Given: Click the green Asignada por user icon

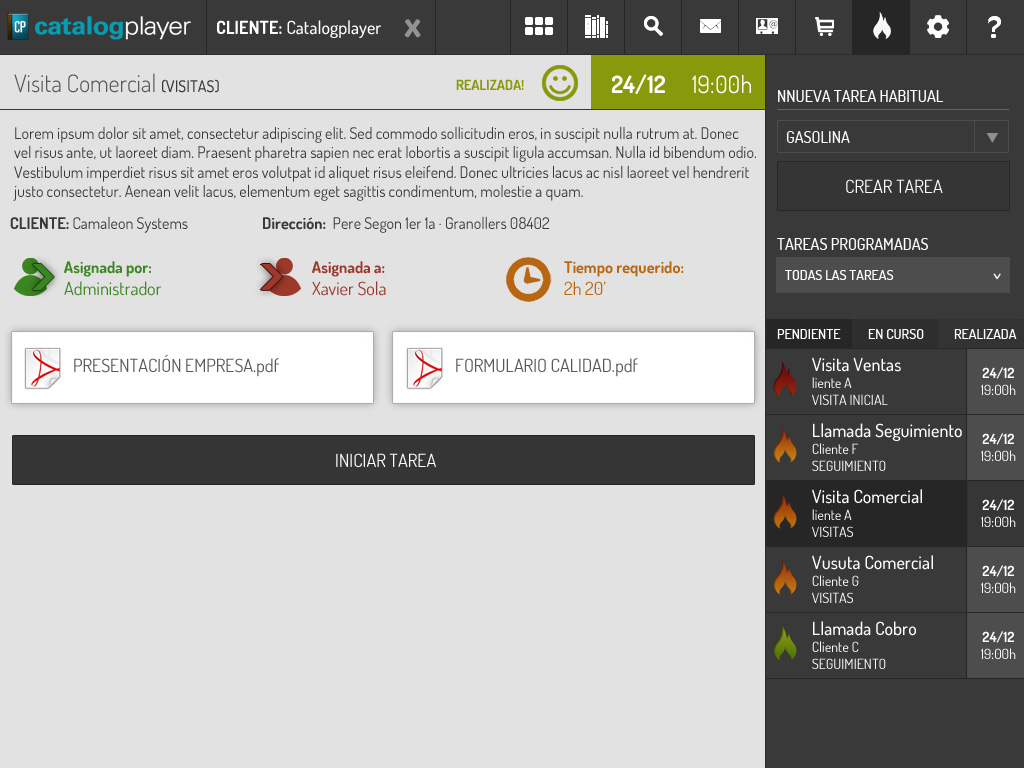Looking at the screenshot, I should (34, 278).
